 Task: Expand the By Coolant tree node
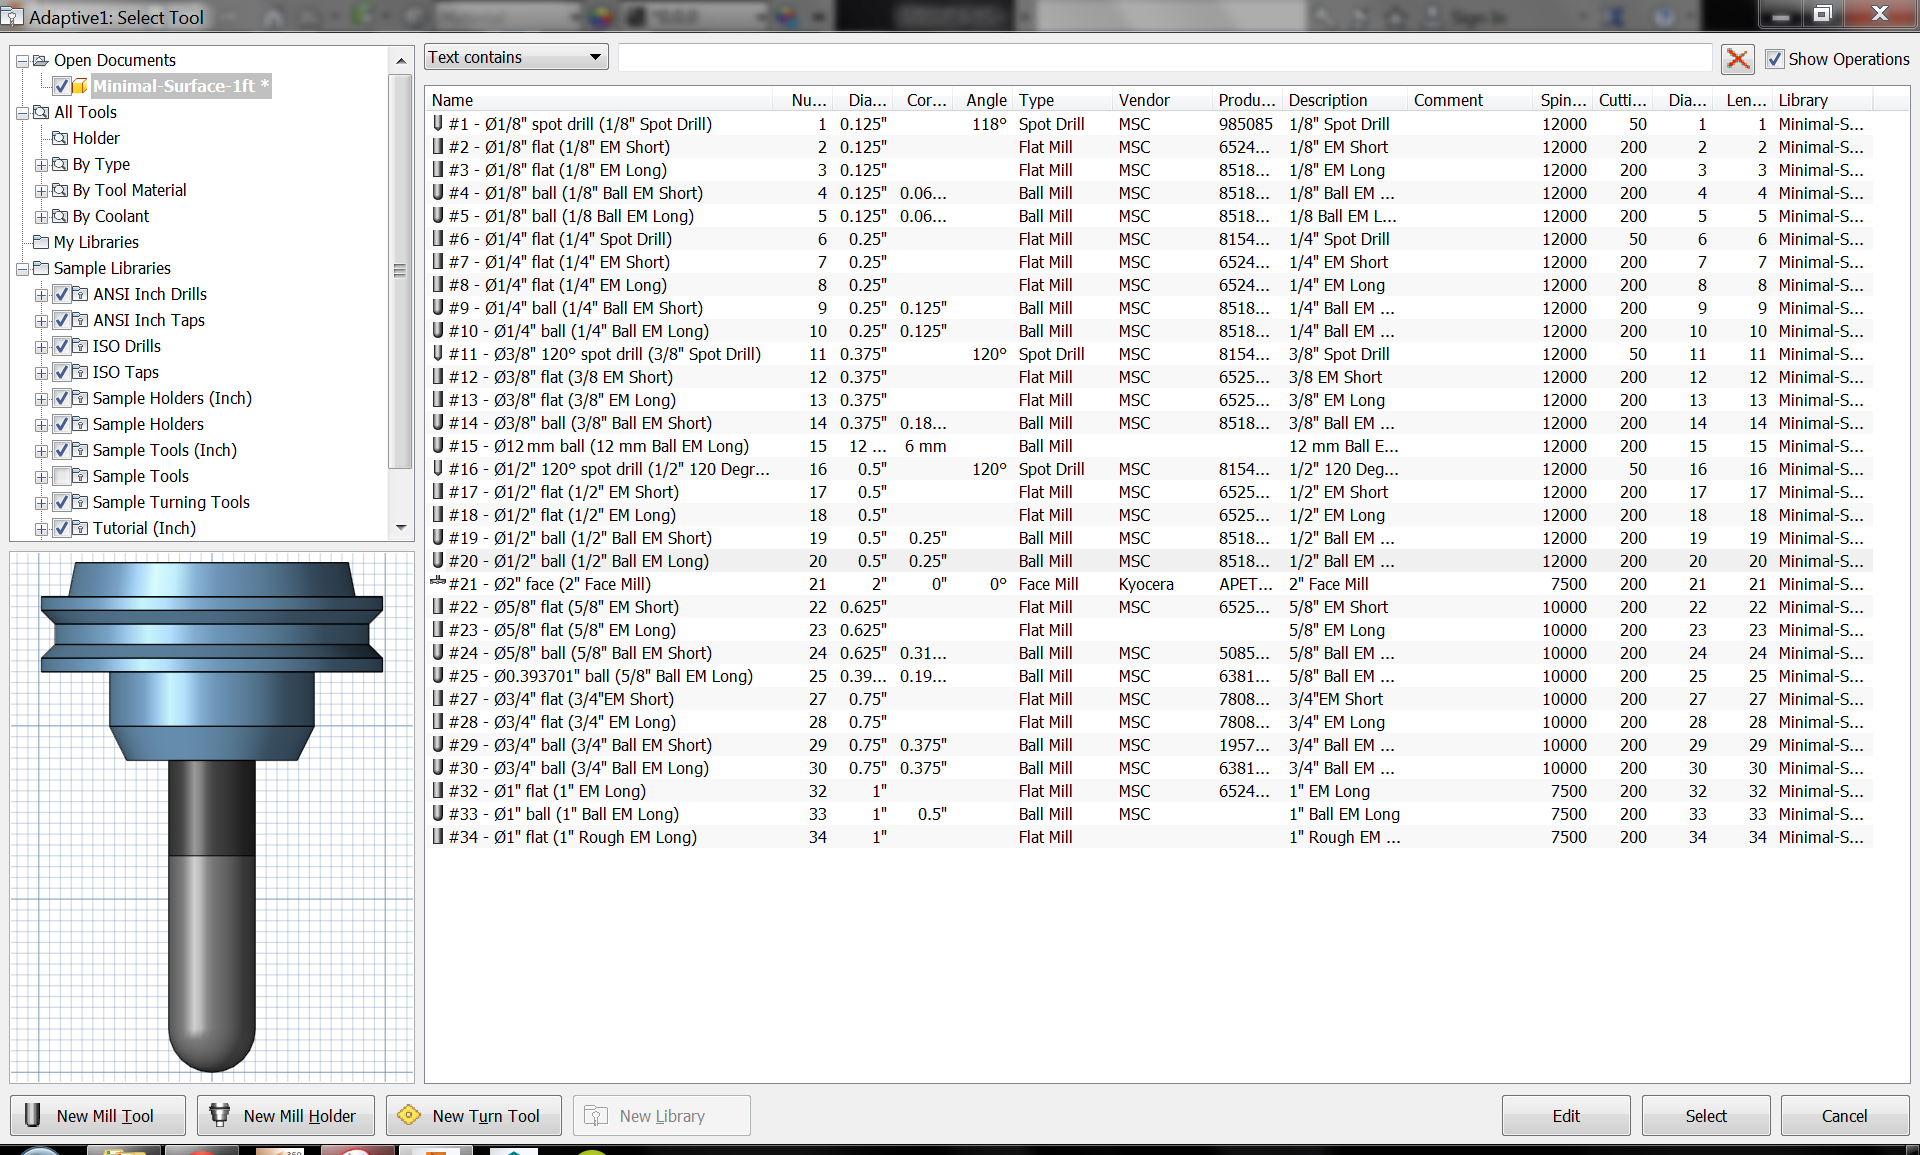41,216
